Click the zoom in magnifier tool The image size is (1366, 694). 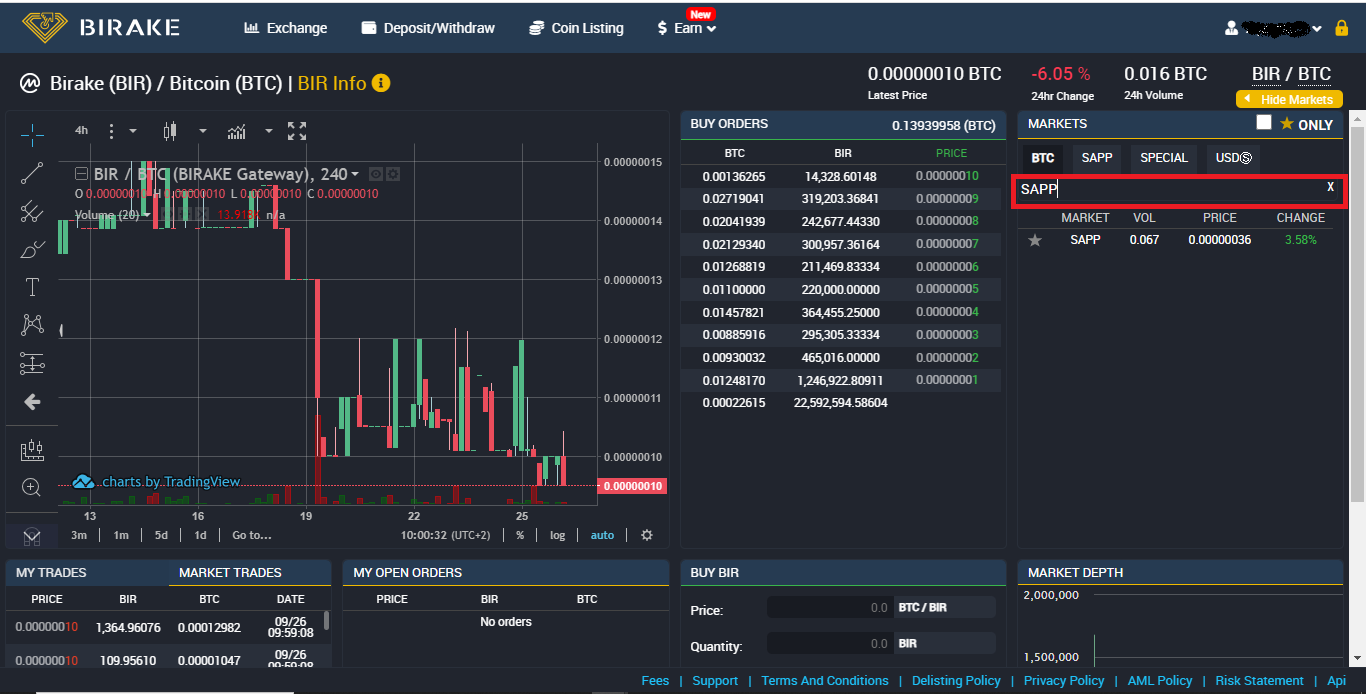(x=32, y=487)
